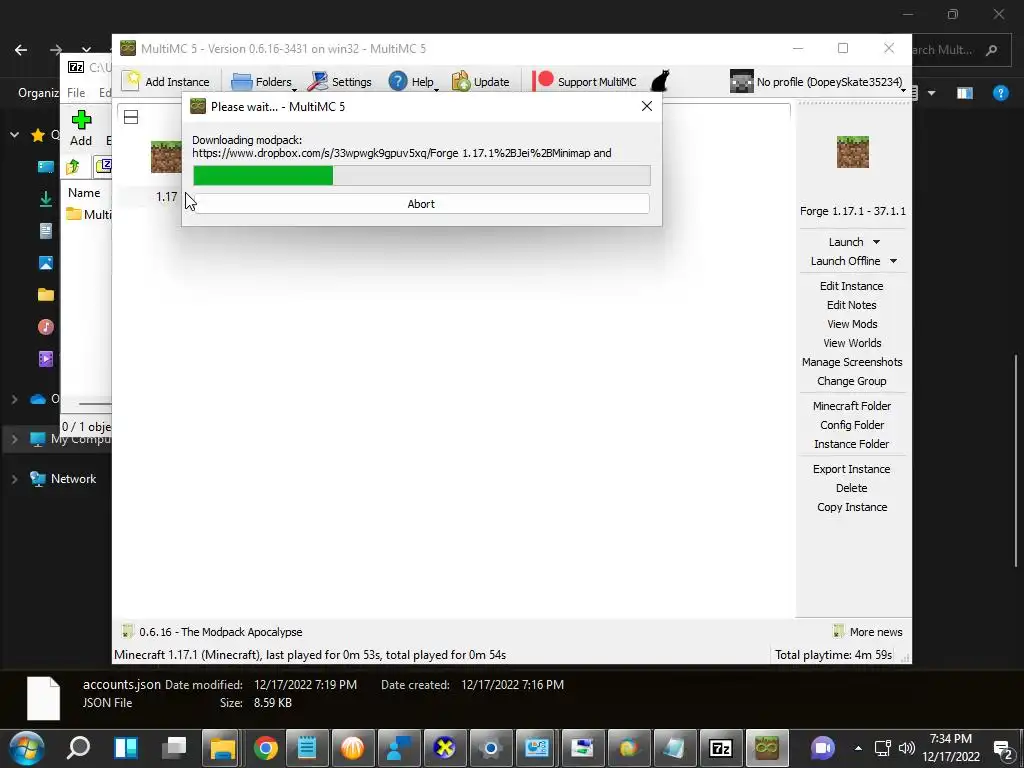1024x768 pixels.
Task: Click Delete in instance panel
Action: tap(852, 488)
